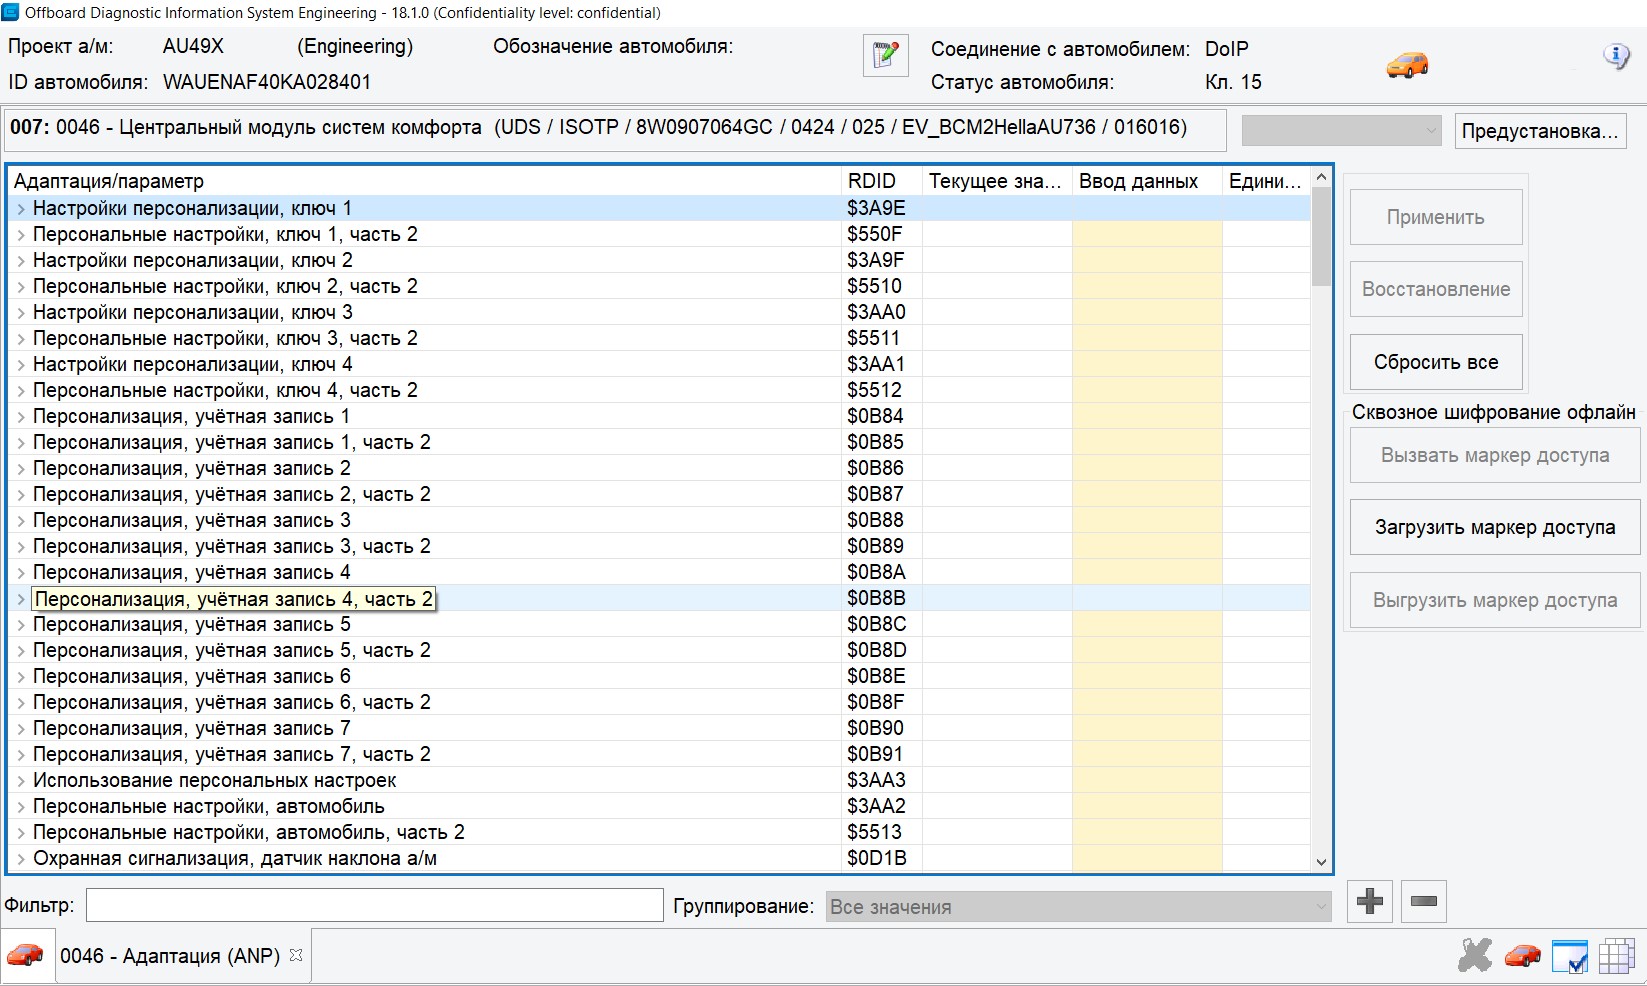The image size is (1647, 986).
Task: Click the scroll down arrow of the table
Action: (1321, 862)
